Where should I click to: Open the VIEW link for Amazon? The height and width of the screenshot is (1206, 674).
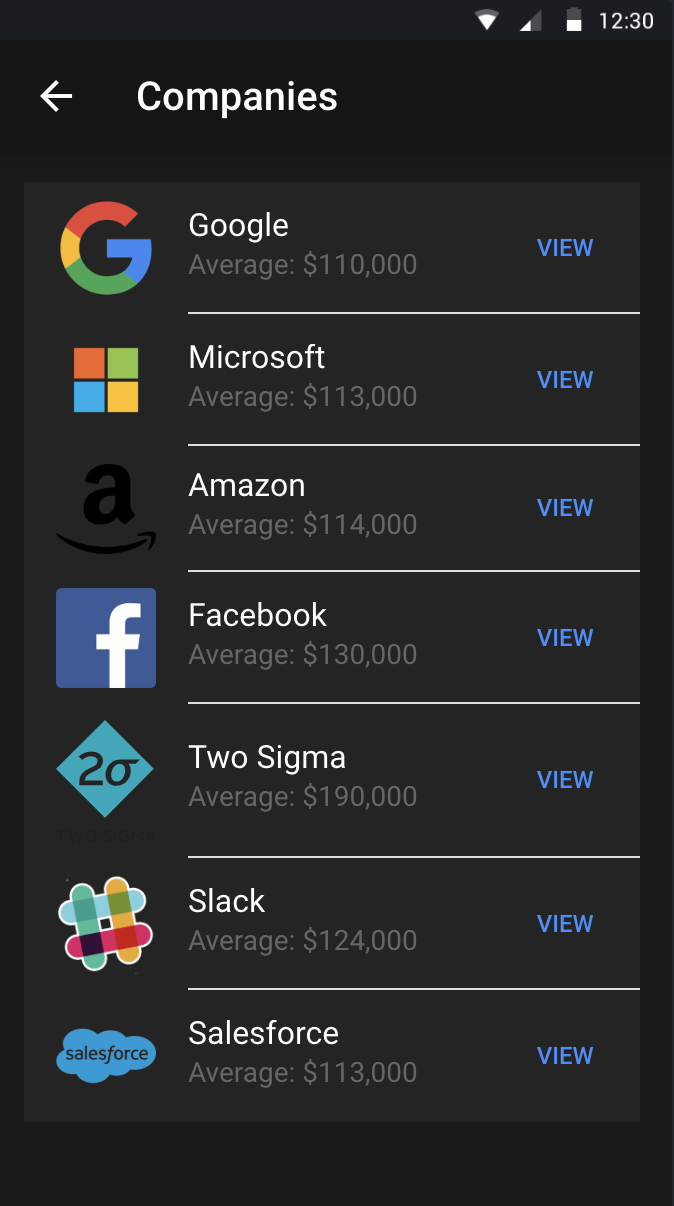pos(565,508)
